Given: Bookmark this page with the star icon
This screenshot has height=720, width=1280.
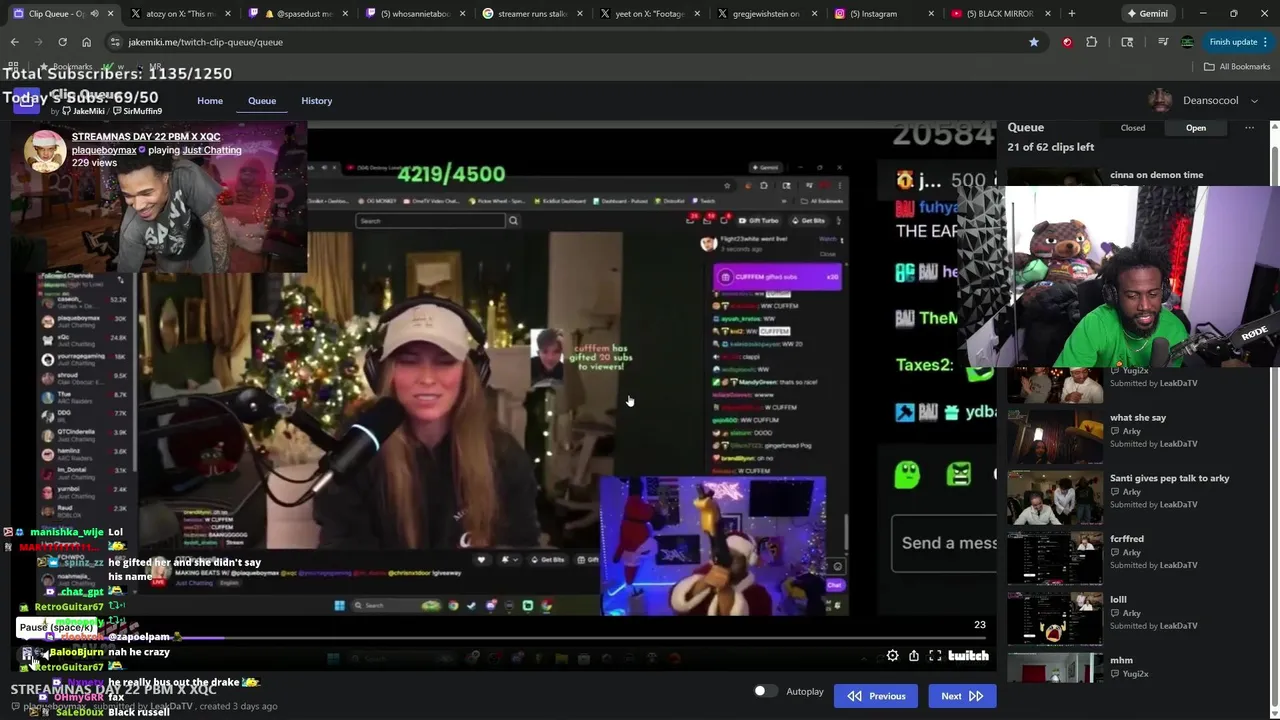Looking at the screenshot, I should point(1034,42).
